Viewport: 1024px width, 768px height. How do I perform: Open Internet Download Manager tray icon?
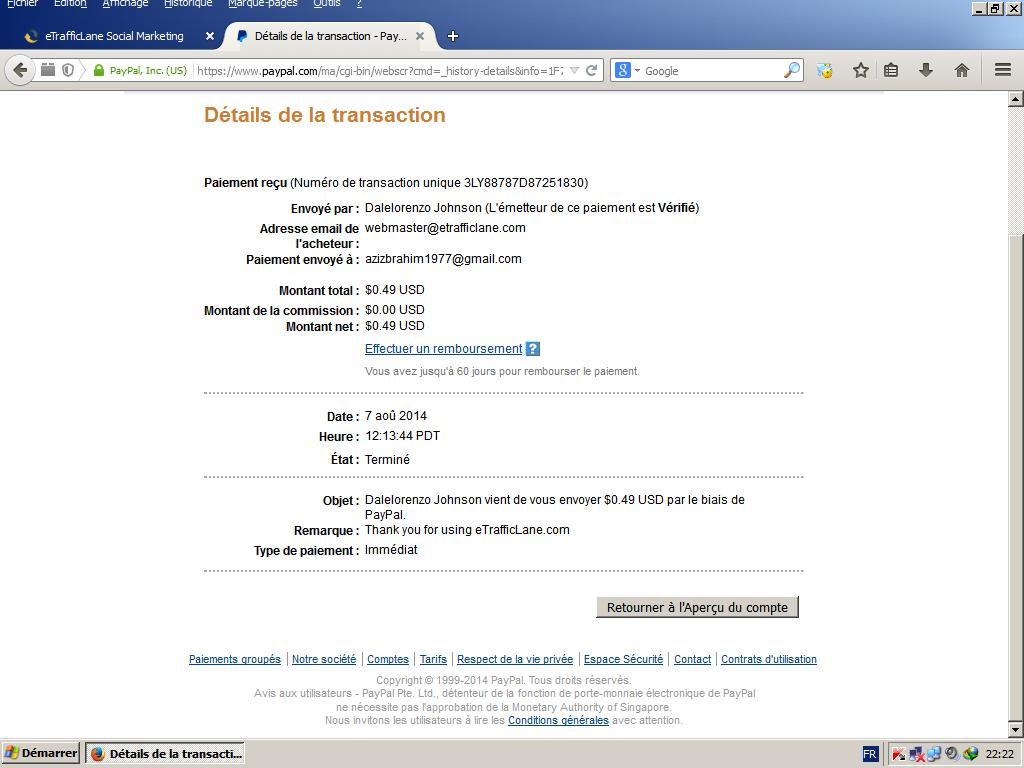point(970,754)
